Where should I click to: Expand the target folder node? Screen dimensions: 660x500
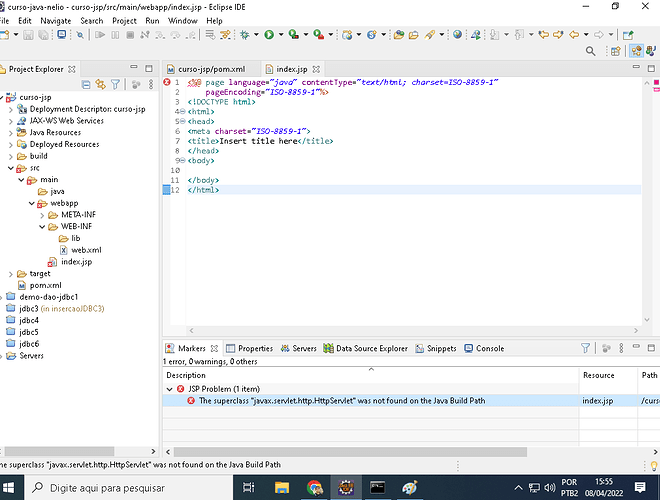11,274
